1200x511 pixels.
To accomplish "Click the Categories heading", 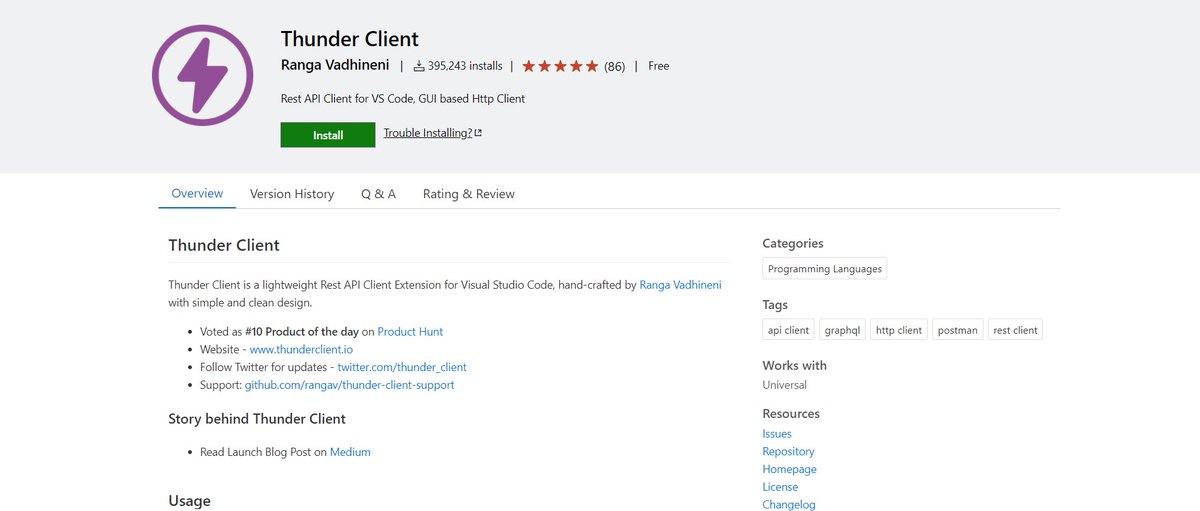I will 793,243.
